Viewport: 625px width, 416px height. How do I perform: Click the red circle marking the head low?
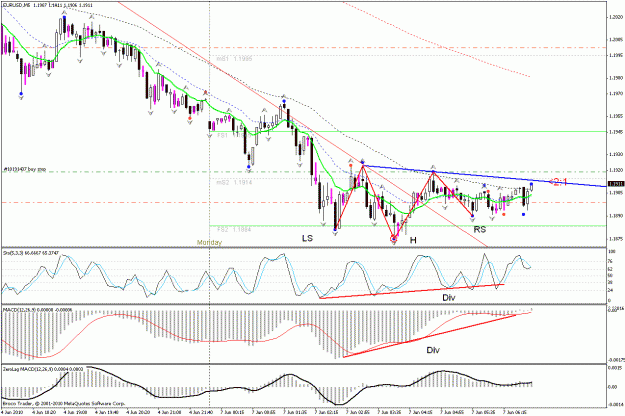394,239
